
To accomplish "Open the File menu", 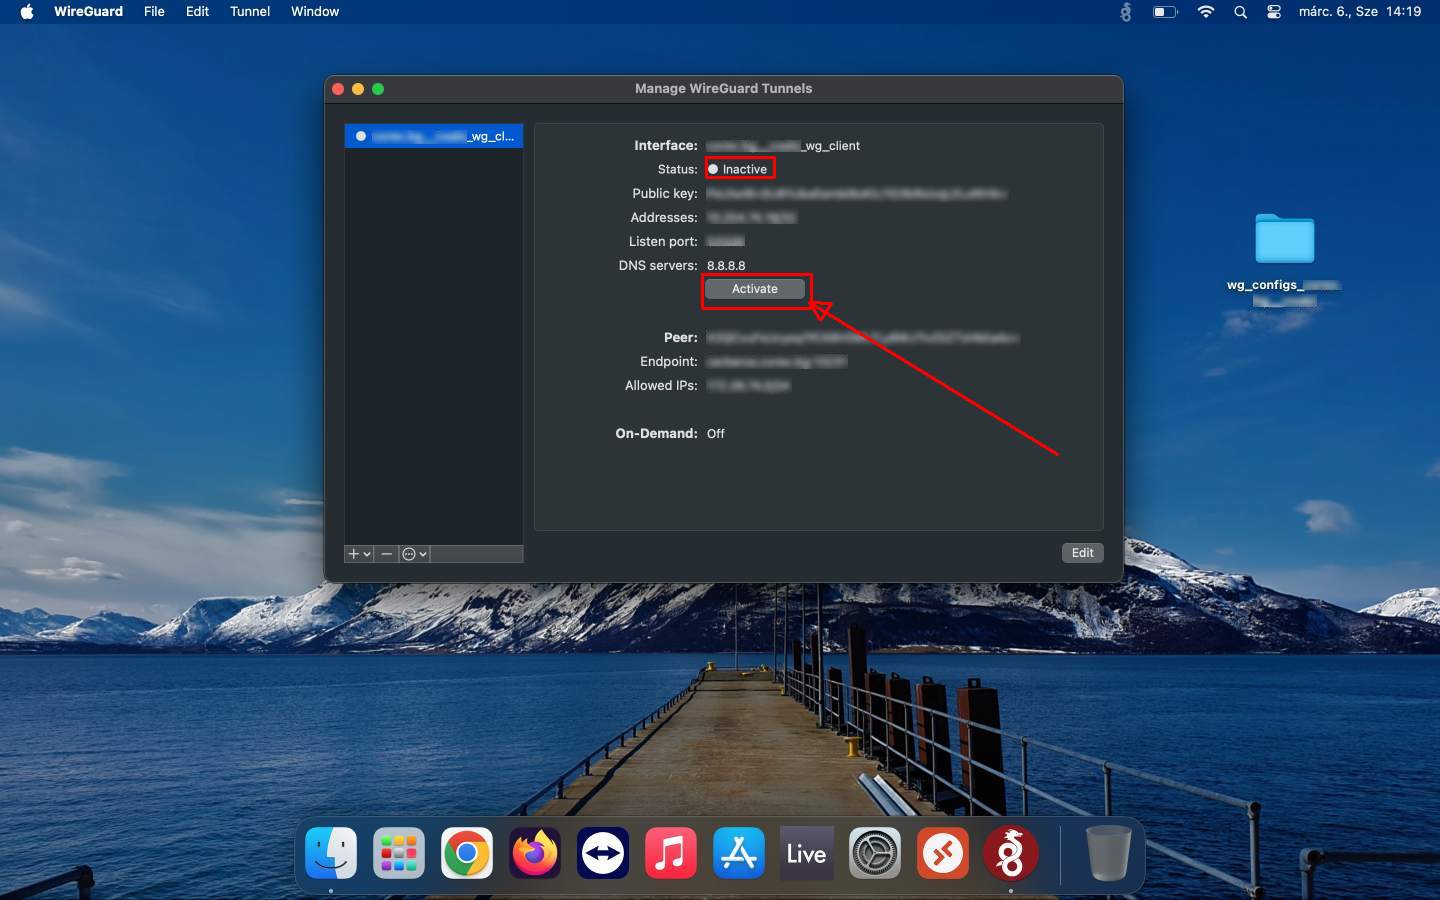I will (x=154, y=12).
